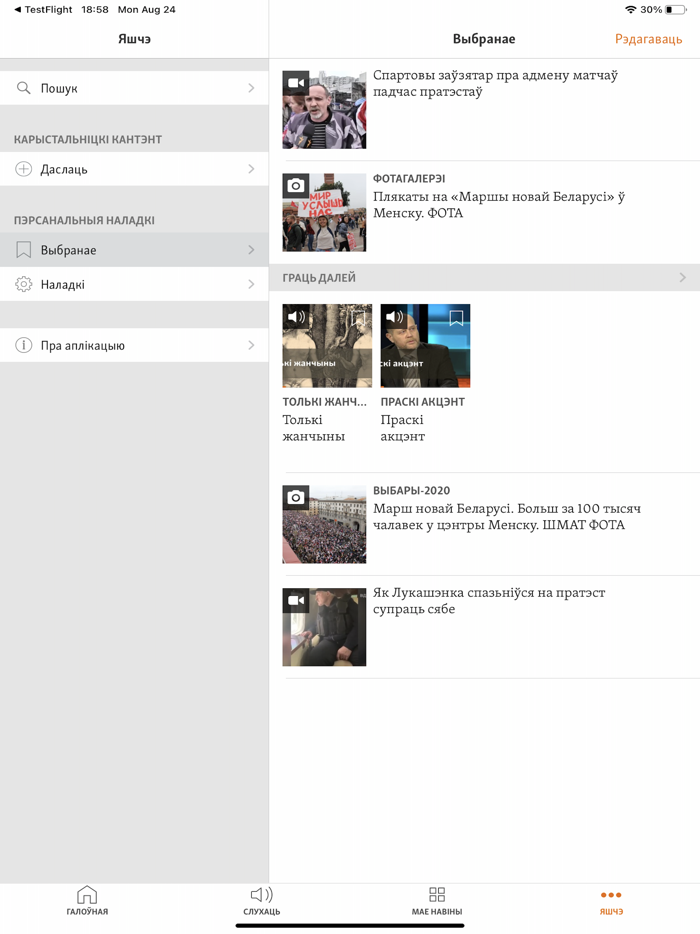Image resolution: width=700 pixels, height=934 pixels.
Task: Click video camera badge on Спартовы заўзятар thumbnail
Action: [x=295, y=83]
